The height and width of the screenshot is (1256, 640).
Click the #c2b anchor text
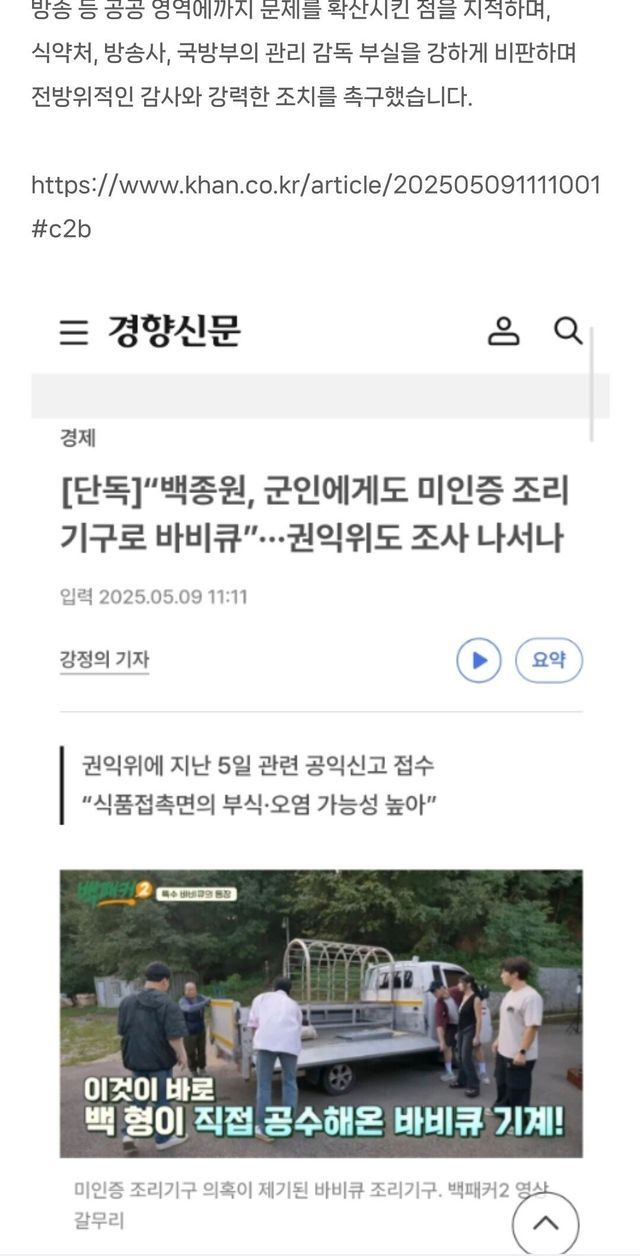pyautogui.click(x=61, y=229)
